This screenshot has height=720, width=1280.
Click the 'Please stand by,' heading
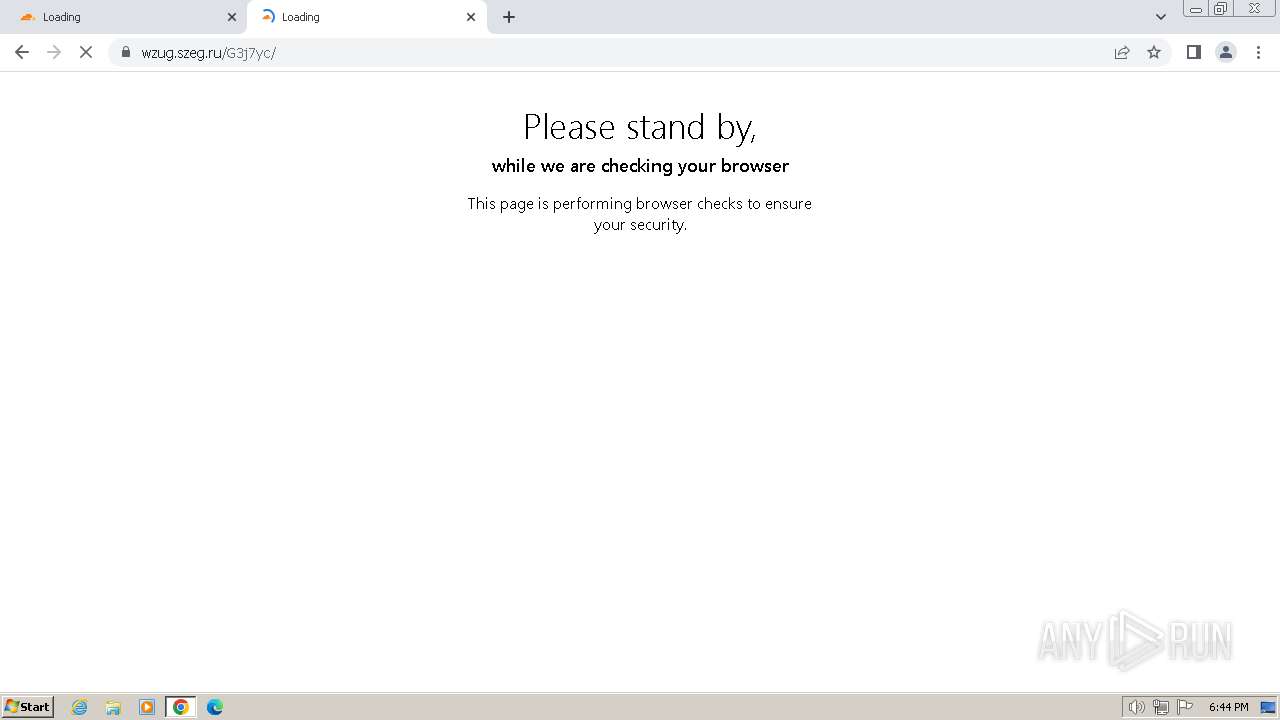point(640,128)
